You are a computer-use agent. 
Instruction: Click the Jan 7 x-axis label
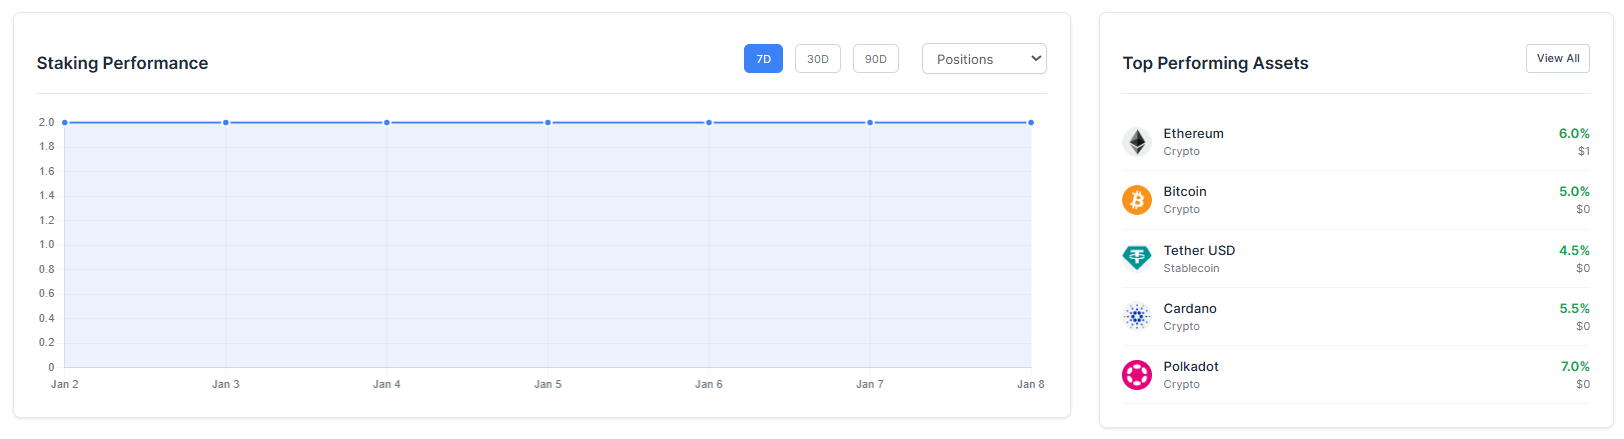[x=869, y=384]
